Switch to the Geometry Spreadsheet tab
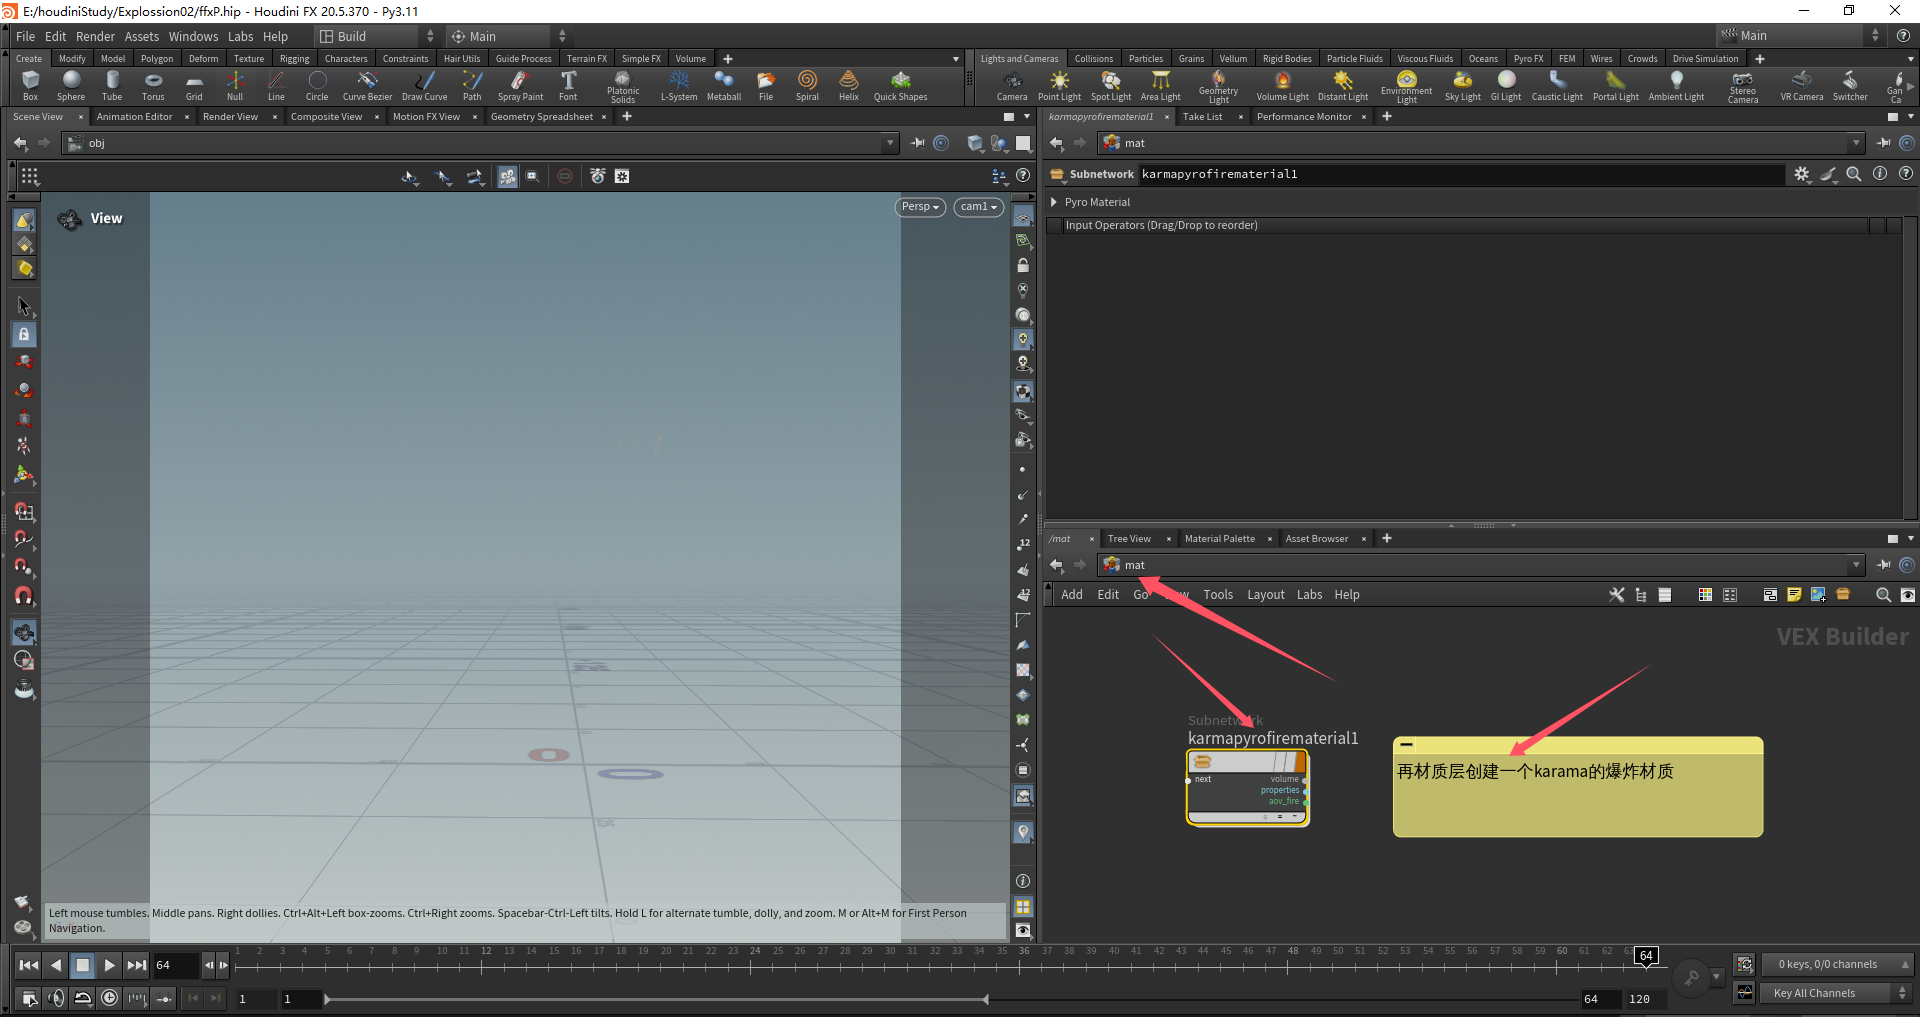This screenshot has height=1017, width=1920. 542,117
